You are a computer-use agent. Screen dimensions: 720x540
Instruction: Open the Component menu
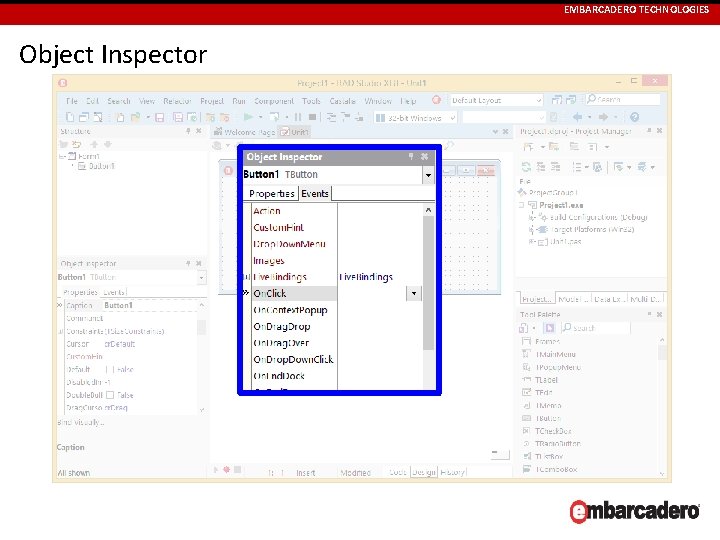[274, 101]
